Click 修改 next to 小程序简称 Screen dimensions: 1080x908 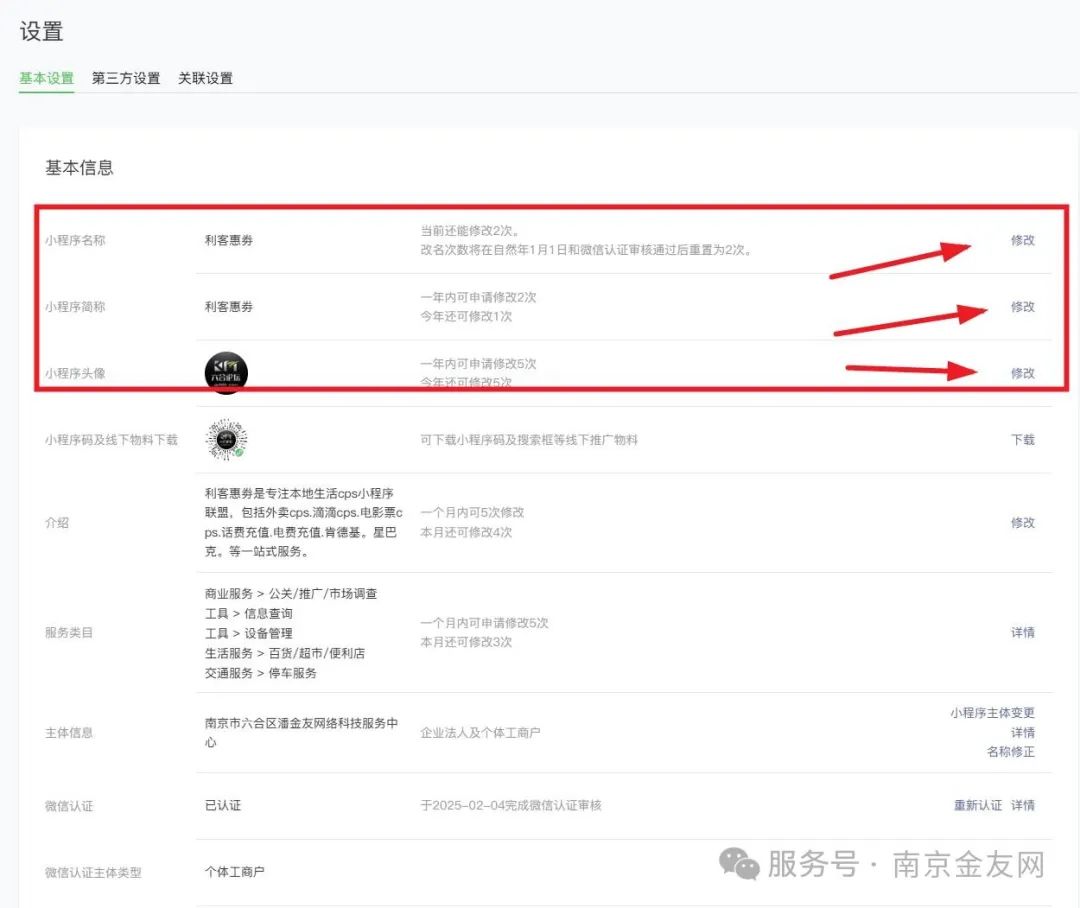[x=1022, y=307]
